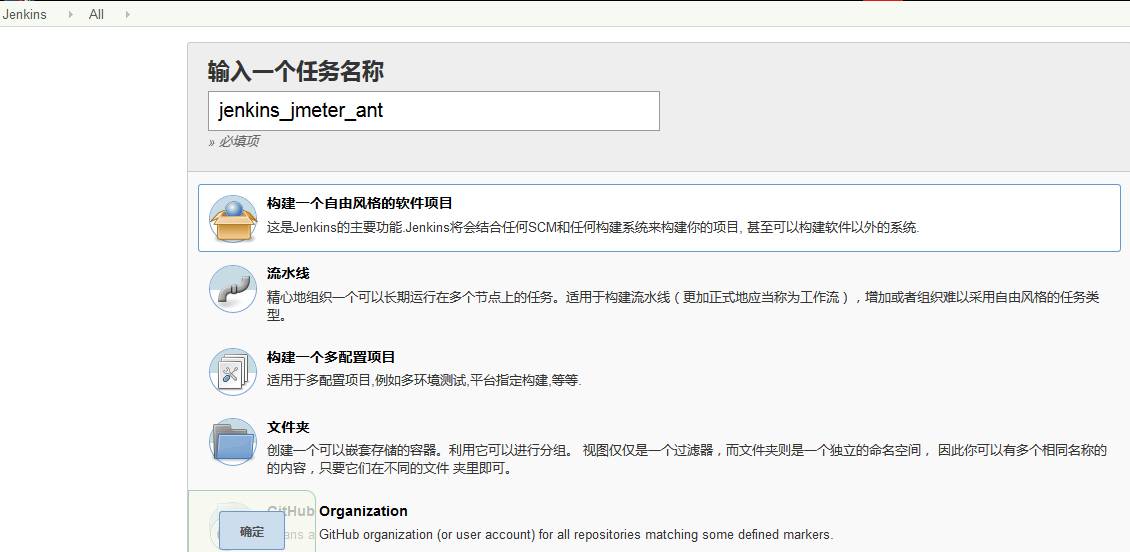Click the folder (文件夹) icon

[x=233, y=442]
